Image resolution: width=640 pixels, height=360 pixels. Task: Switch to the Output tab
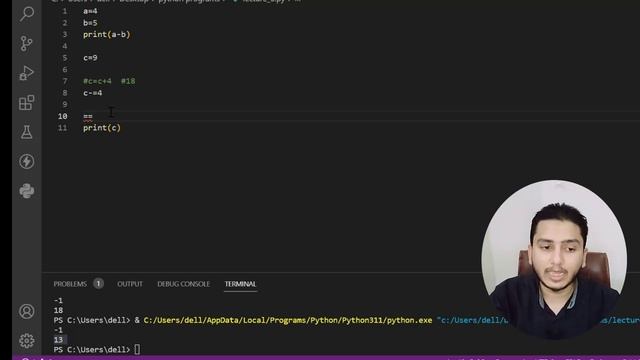pyautogui.click(x=130, y=284)
